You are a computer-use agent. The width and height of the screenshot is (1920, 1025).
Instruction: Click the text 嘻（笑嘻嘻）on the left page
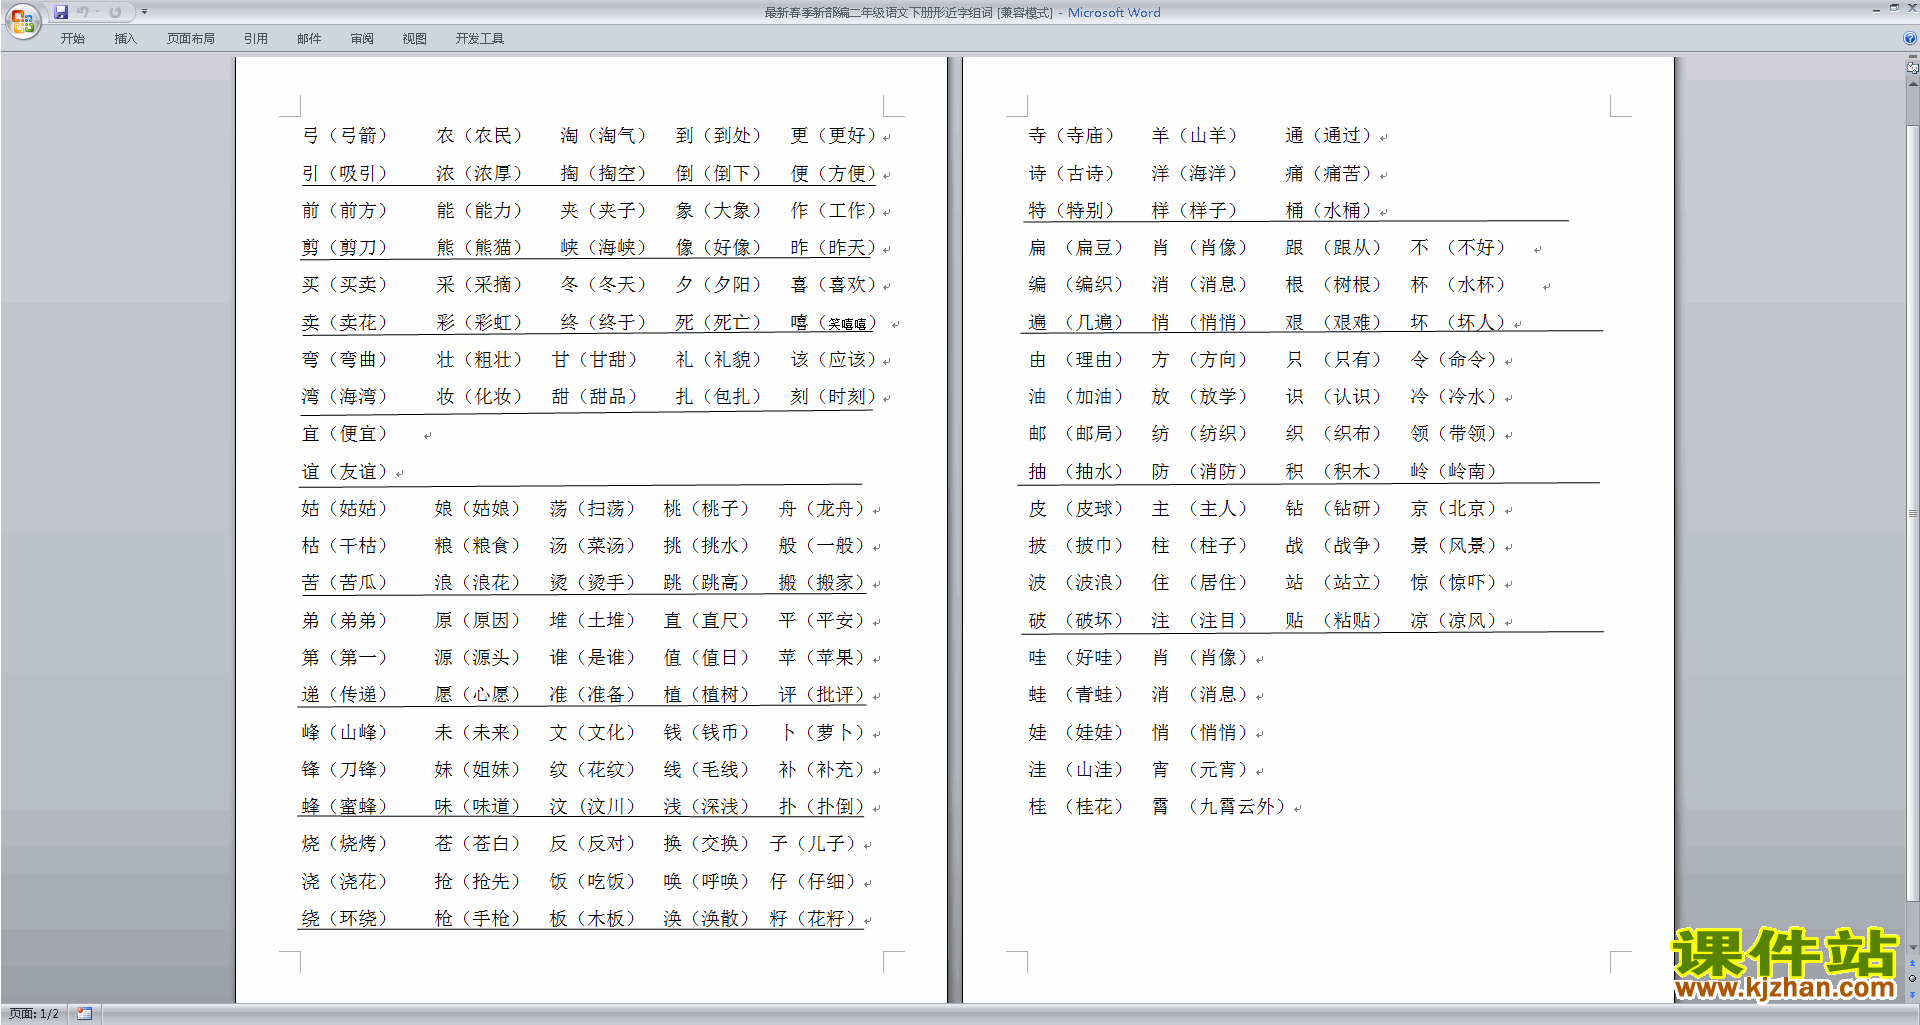pos(833,323)
